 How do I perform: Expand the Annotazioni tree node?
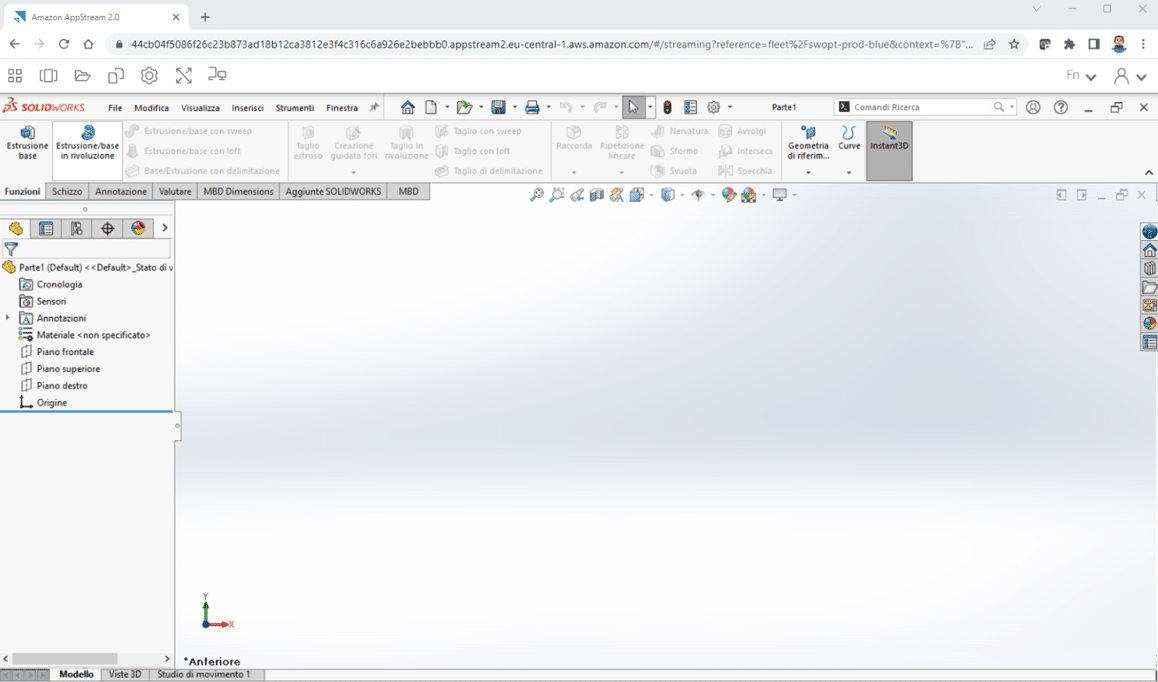click(8, 318)
